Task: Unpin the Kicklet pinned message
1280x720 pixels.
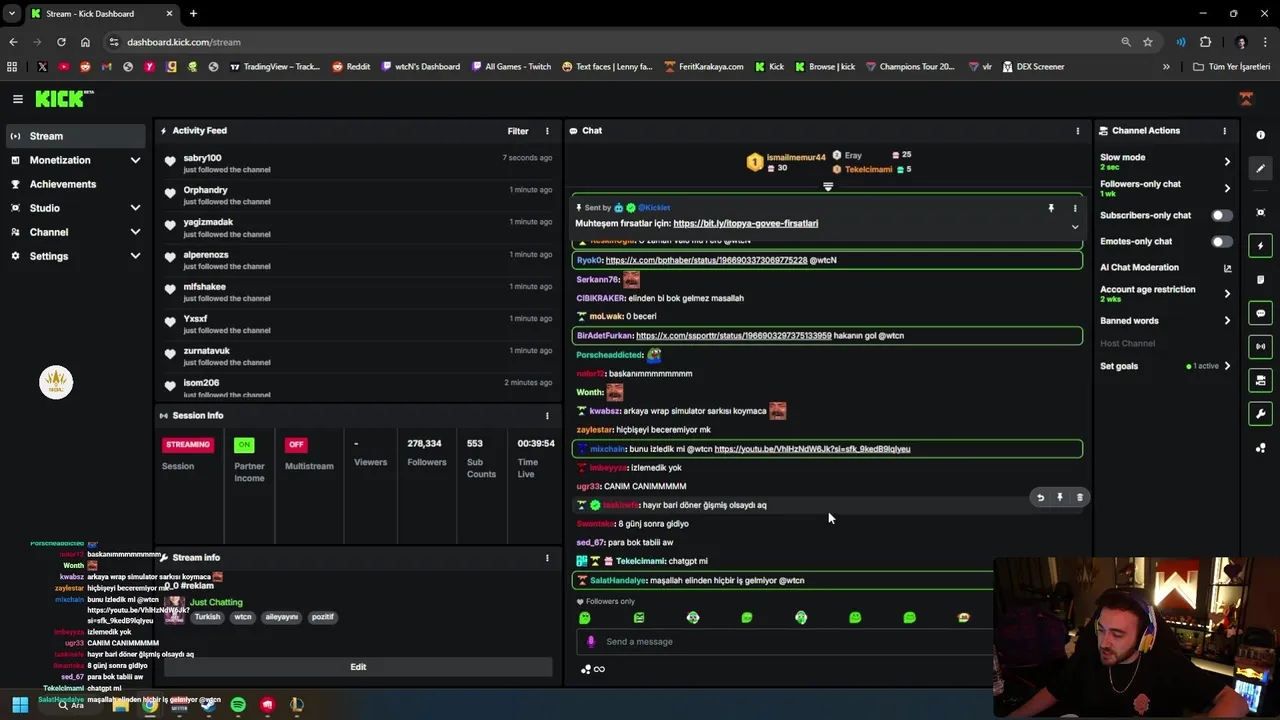Action: click(1051, 208)
